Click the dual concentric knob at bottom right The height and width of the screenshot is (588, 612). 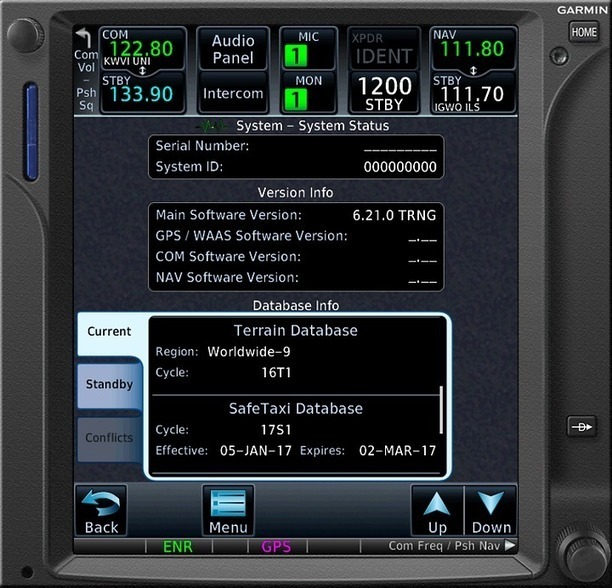583,556
